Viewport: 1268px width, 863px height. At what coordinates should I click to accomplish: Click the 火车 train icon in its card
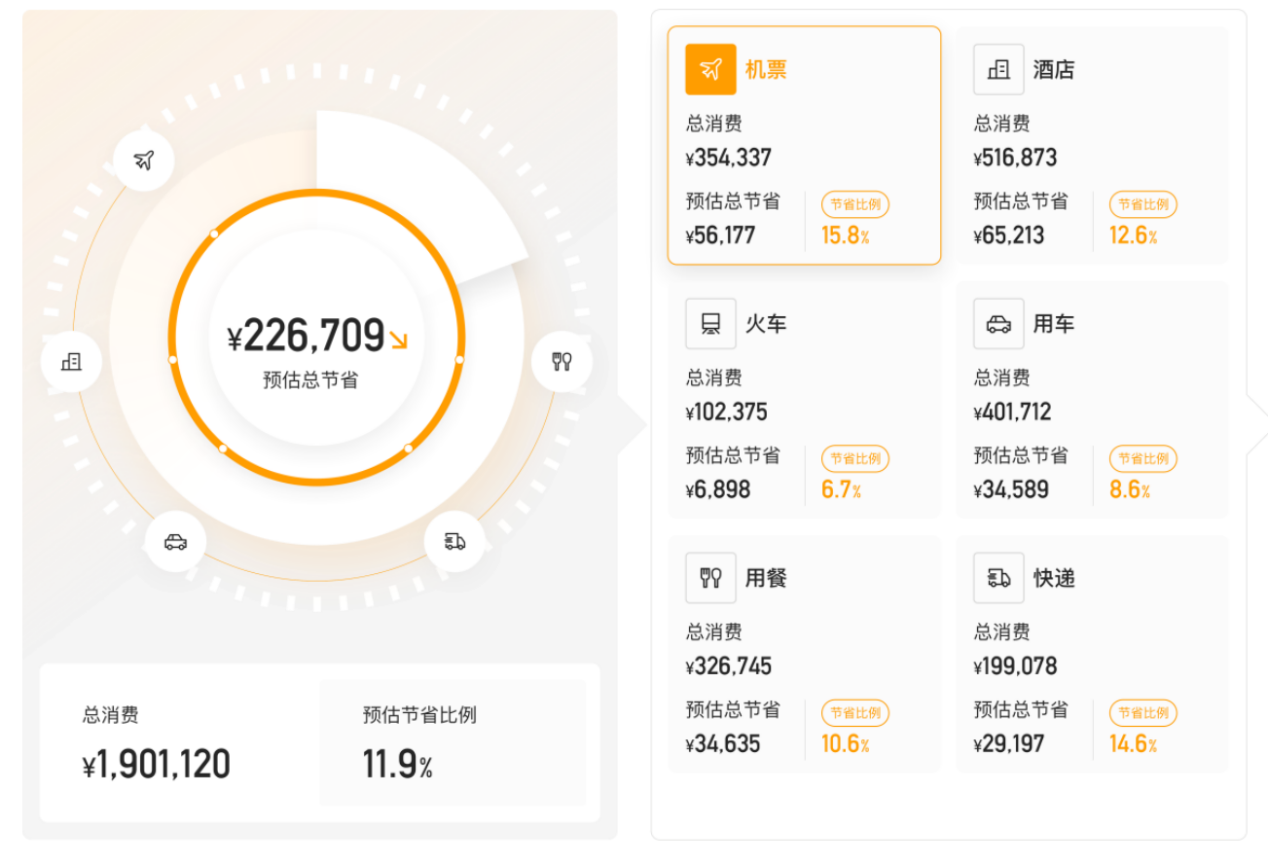point(710,323)
